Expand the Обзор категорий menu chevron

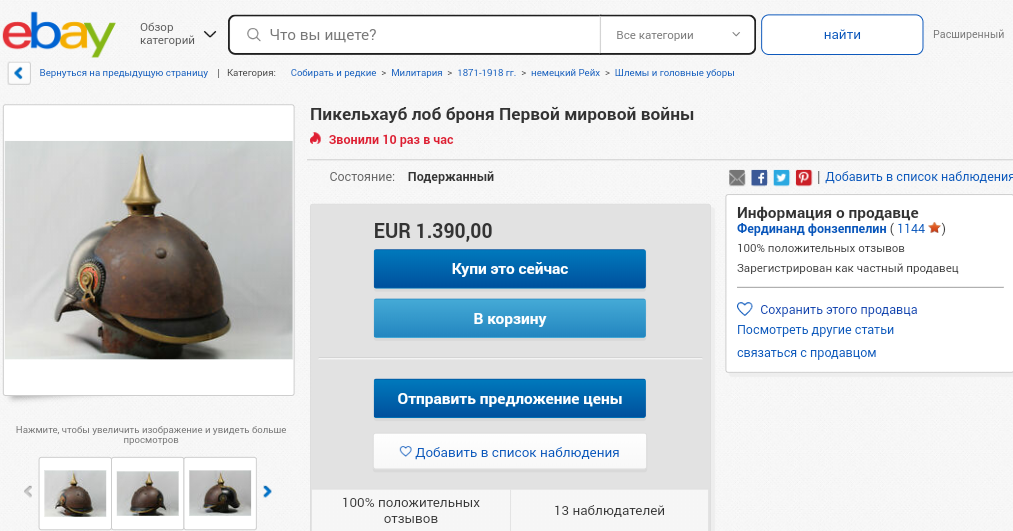tap(210, 34)
